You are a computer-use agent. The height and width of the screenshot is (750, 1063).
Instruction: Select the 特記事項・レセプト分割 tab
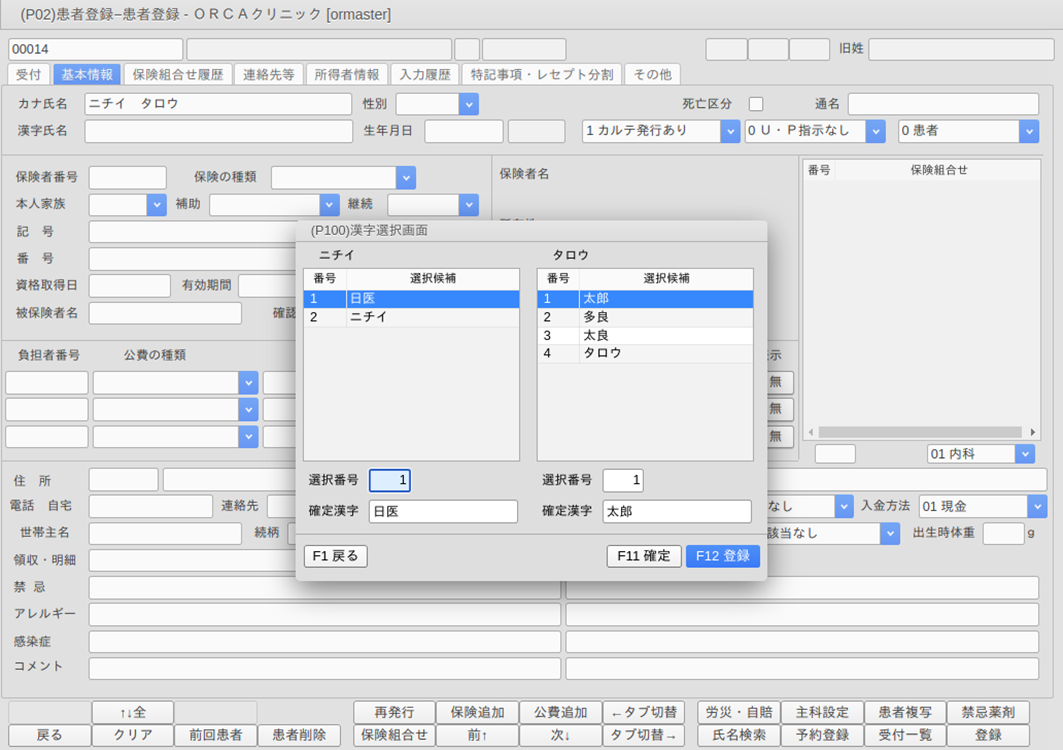pyautogui.click(x=541, y=74)
